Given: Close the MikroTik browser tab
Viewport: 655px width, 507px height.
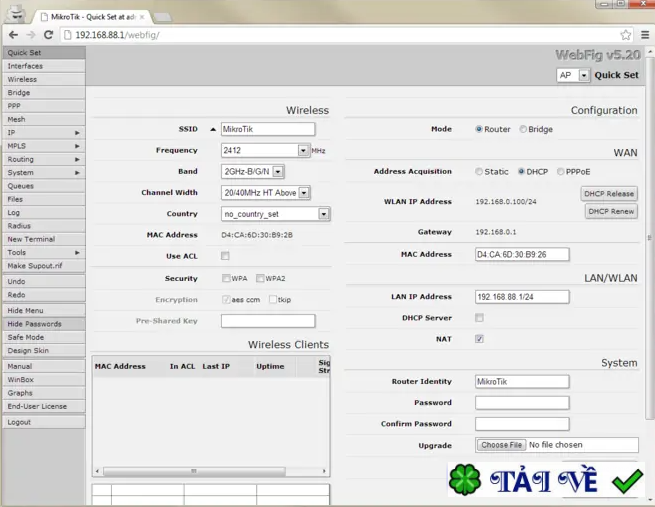Looking at the screenshot, I should pyautogui.click(x=143, y=17).
